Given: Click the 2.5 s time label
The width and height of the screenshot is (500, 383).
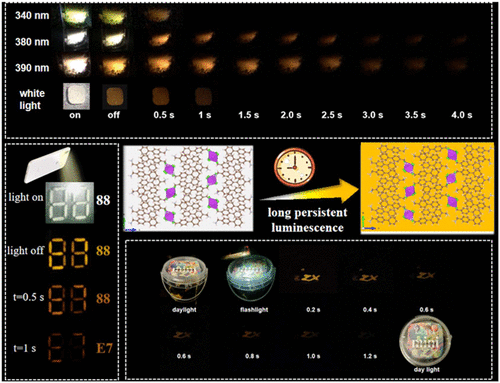Looking at the screenshot, I should coord(332,115).
